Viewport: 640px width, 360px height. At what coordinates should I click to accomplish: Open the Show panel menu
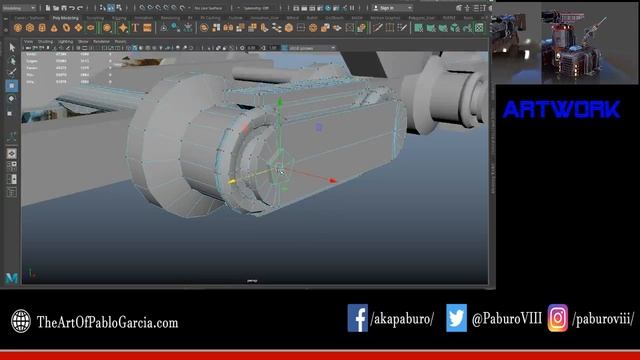click(x=83, y=42)
